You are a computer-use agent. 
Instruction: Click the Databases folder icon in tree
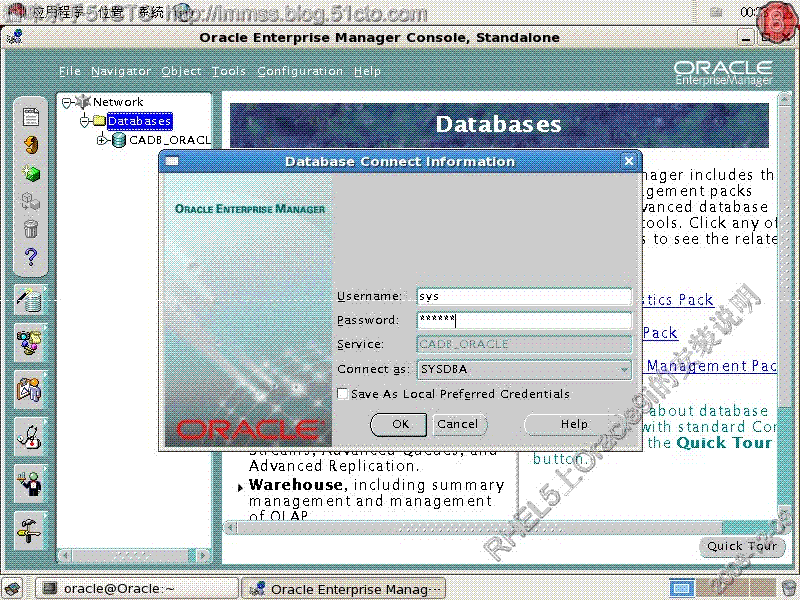coord(99,121)
